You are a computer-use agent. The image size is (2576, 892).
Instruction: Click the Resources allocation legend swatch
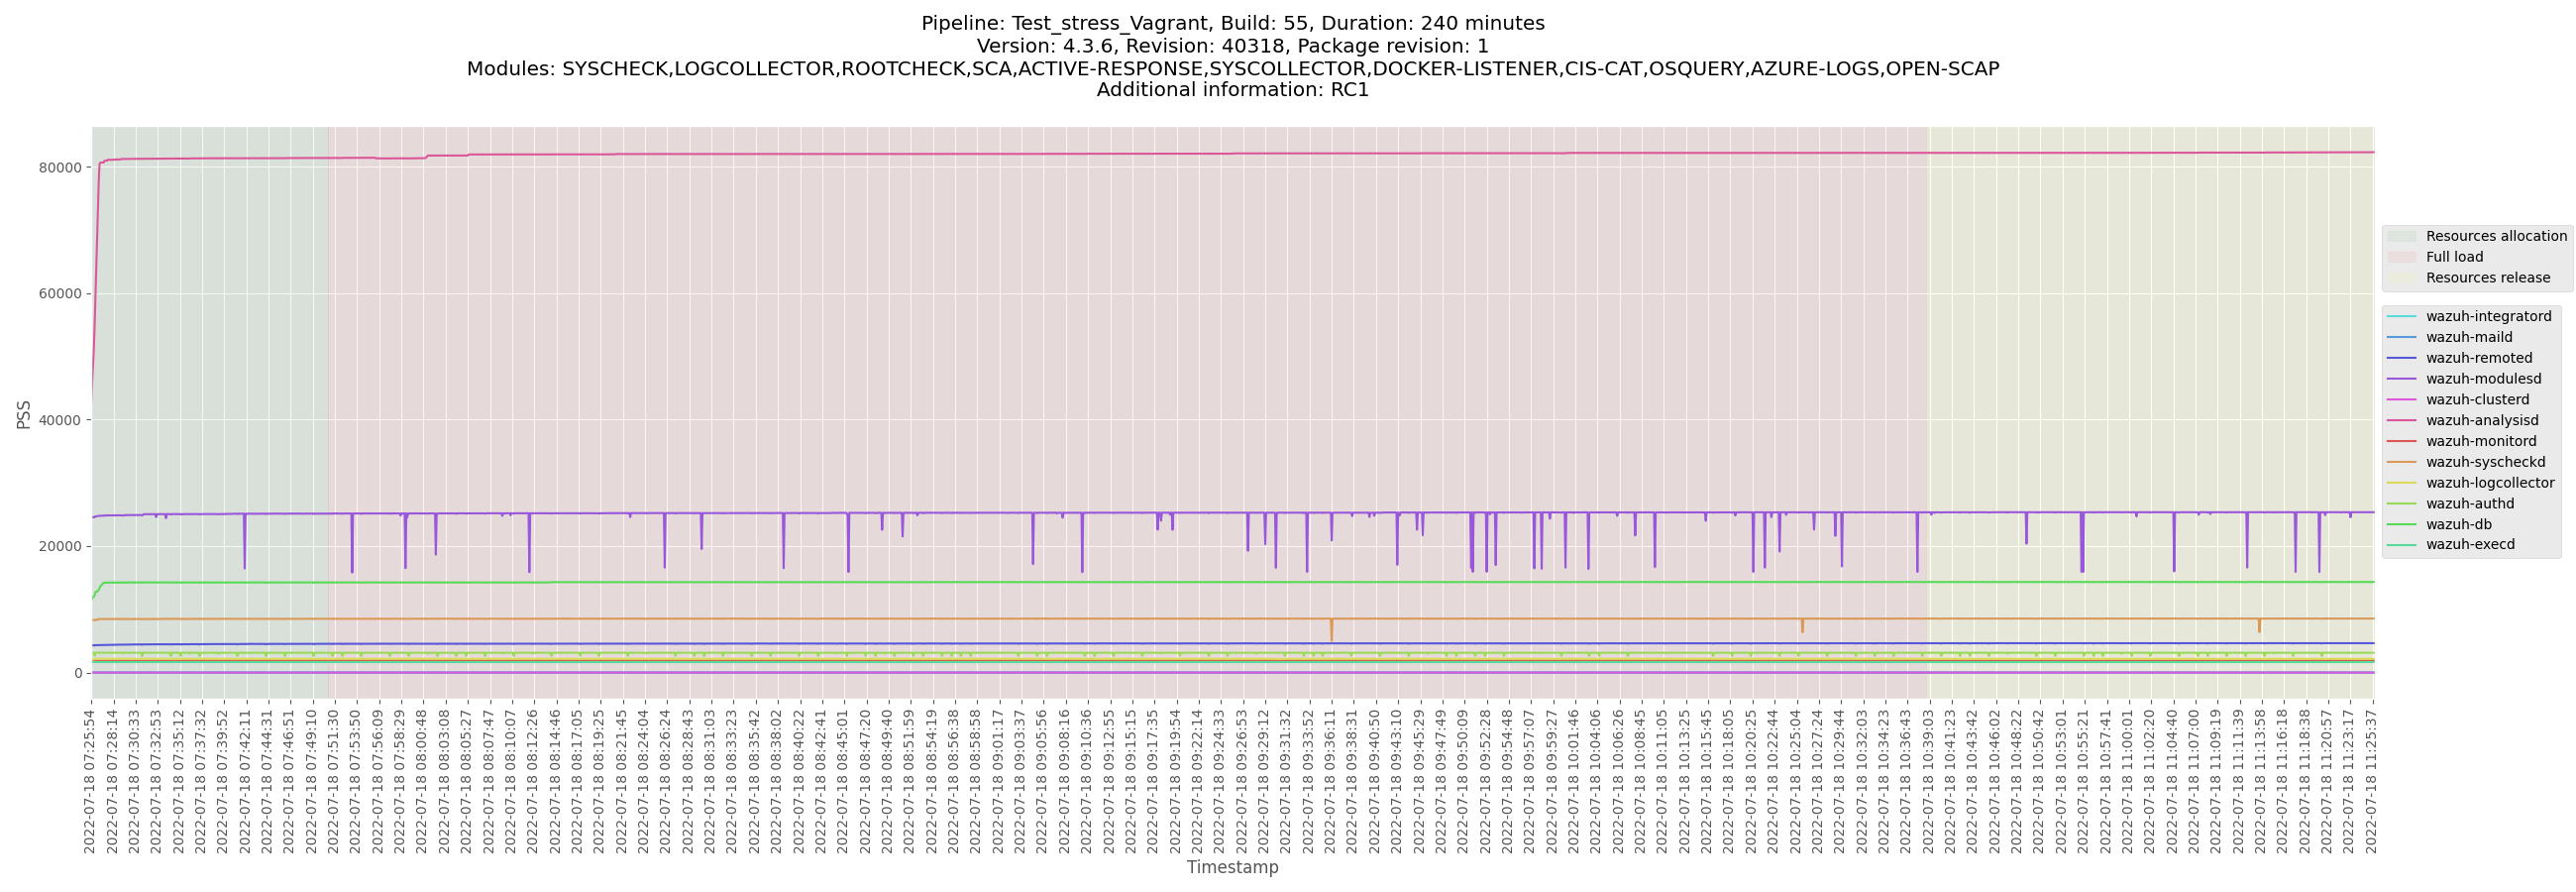(2401, 237)
